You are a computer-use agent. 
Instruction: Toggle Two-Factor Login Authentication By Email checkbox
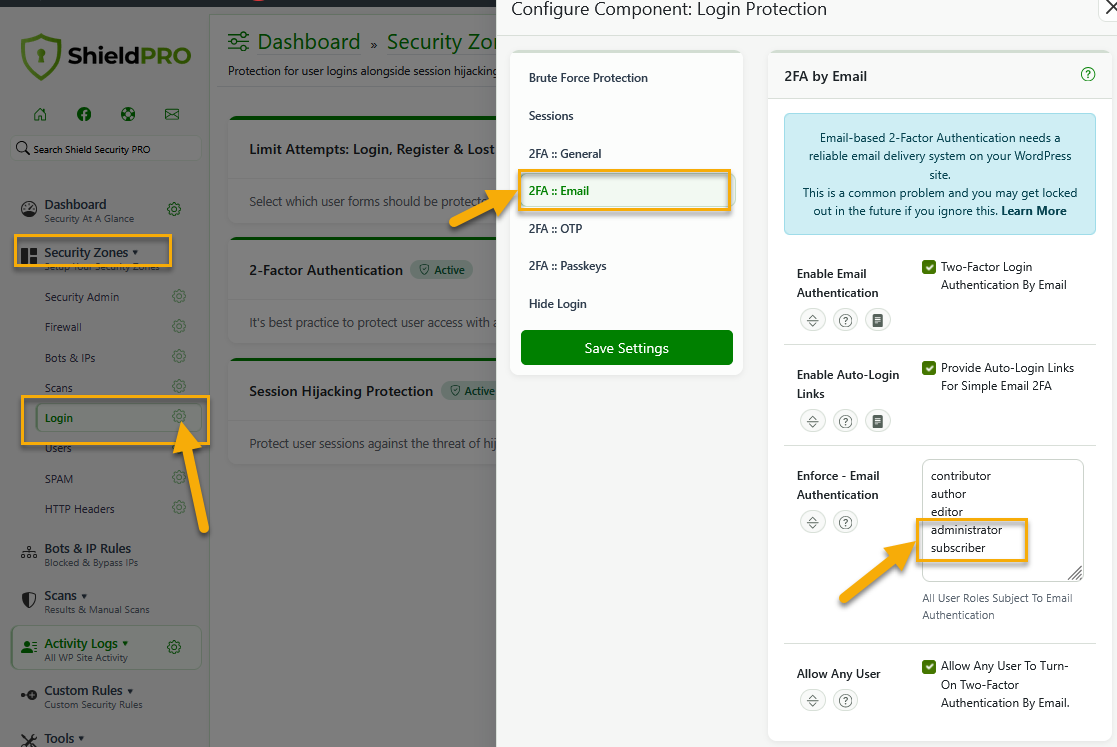pyautogui.click(x=929, y=267)
